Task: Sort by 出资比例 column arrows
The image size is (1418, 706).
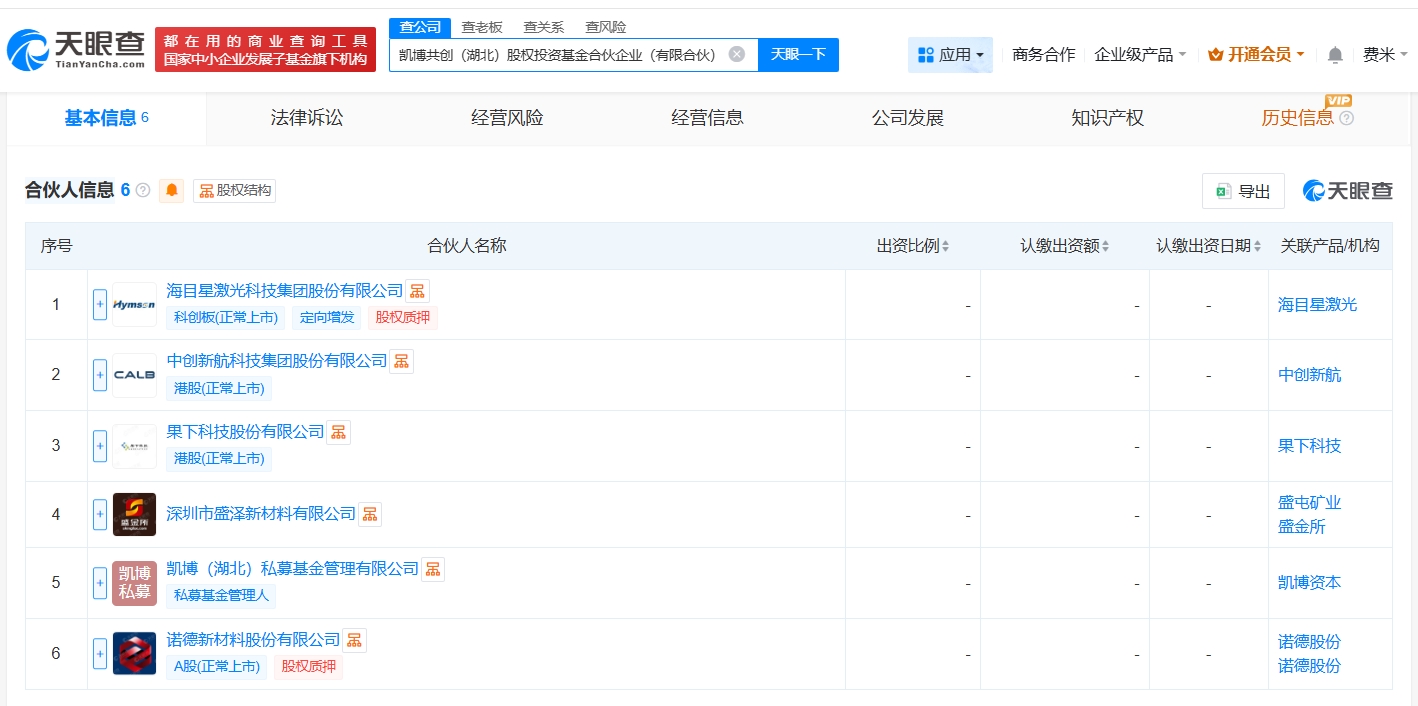Action: [945, 246]
